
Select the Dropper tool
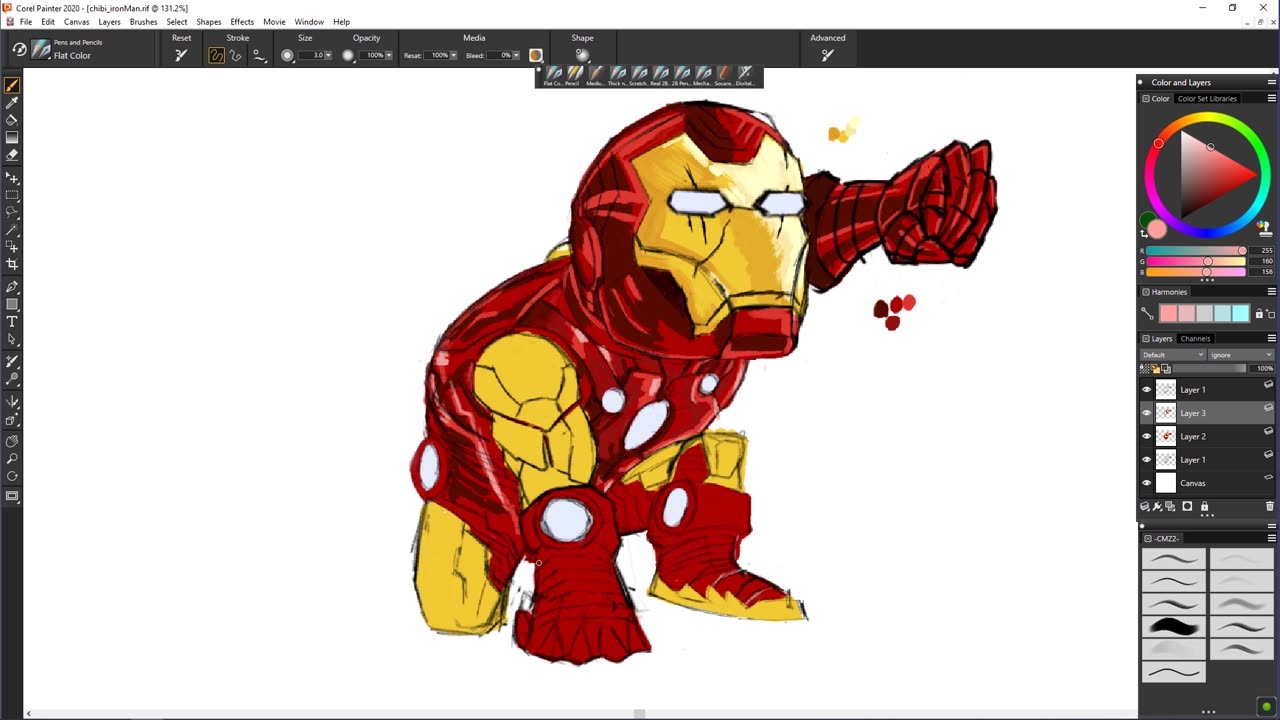point(12,102)
